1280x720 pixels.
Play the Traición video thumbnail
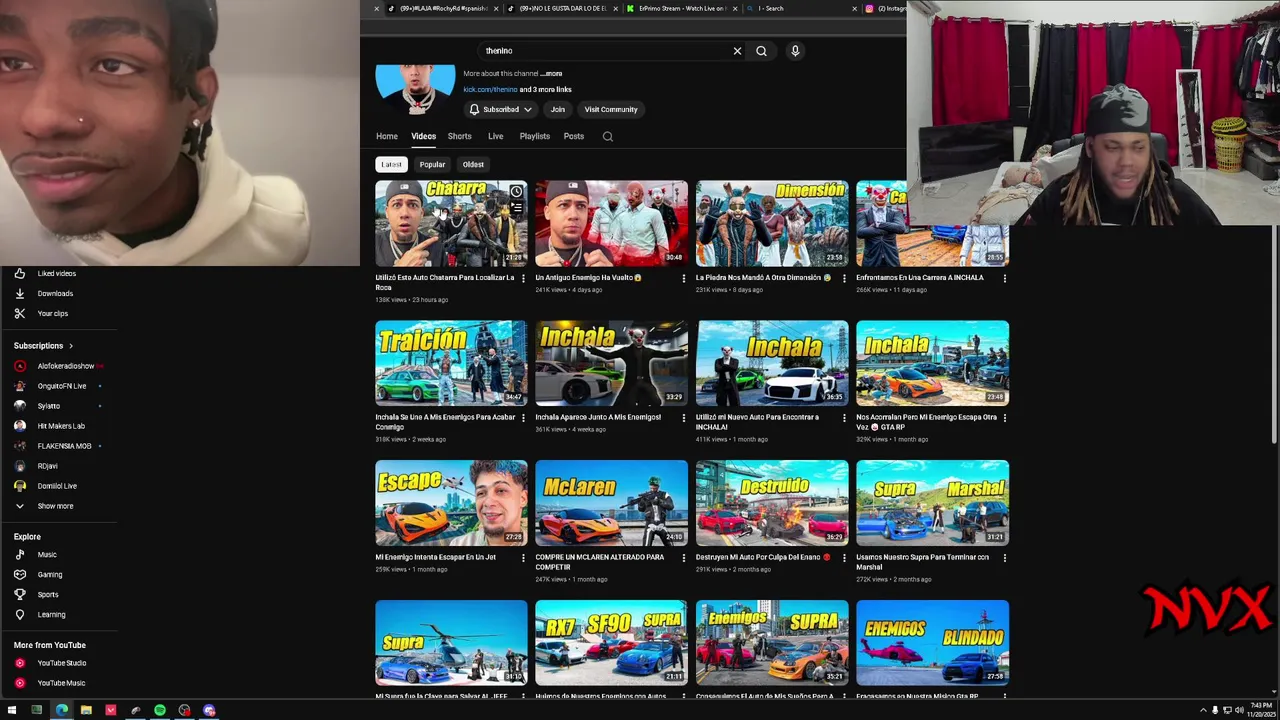pyautogui.click(x=451, y=363)
